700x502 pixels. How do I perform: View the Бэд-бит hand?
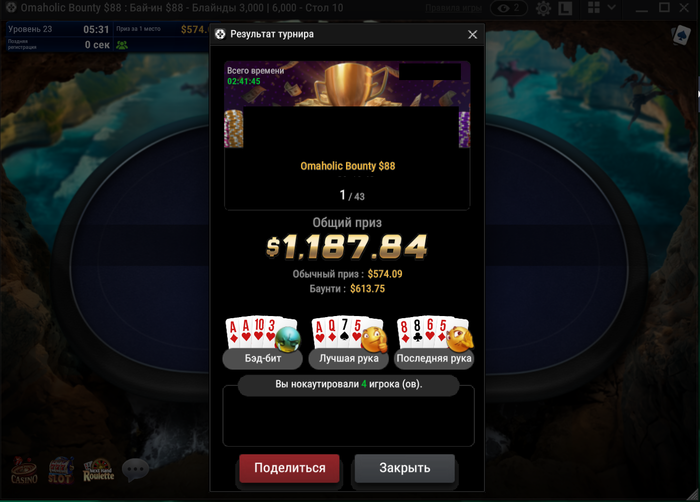coord(262,343)
